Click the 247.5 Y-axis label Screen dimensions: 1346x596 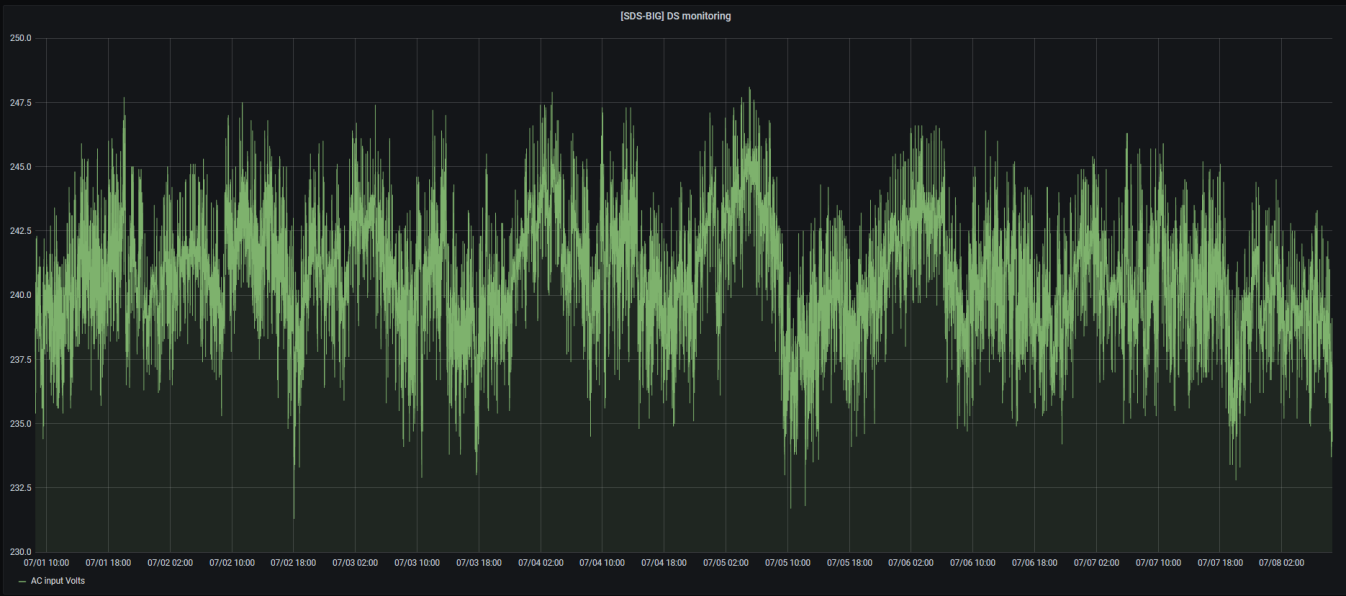click(x=21, y=102)
